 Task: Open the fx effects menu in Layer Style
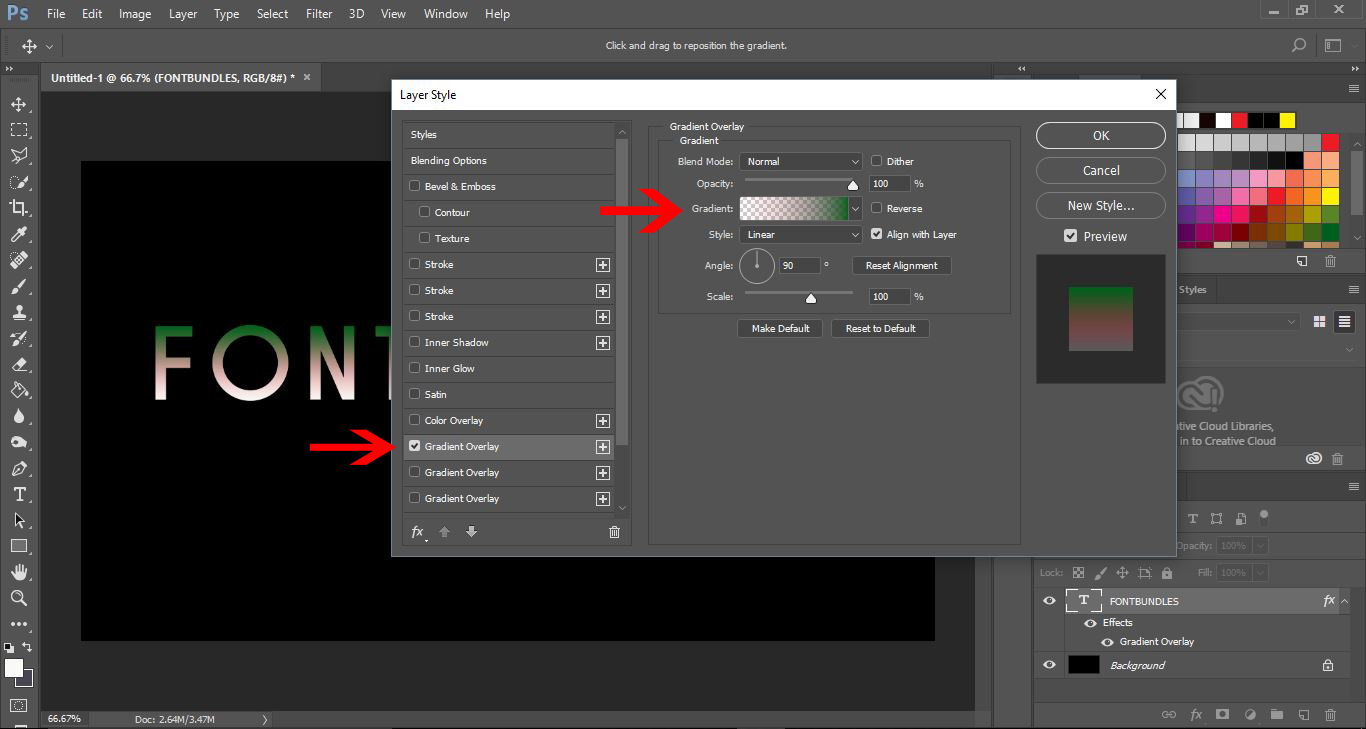[418, 532]
